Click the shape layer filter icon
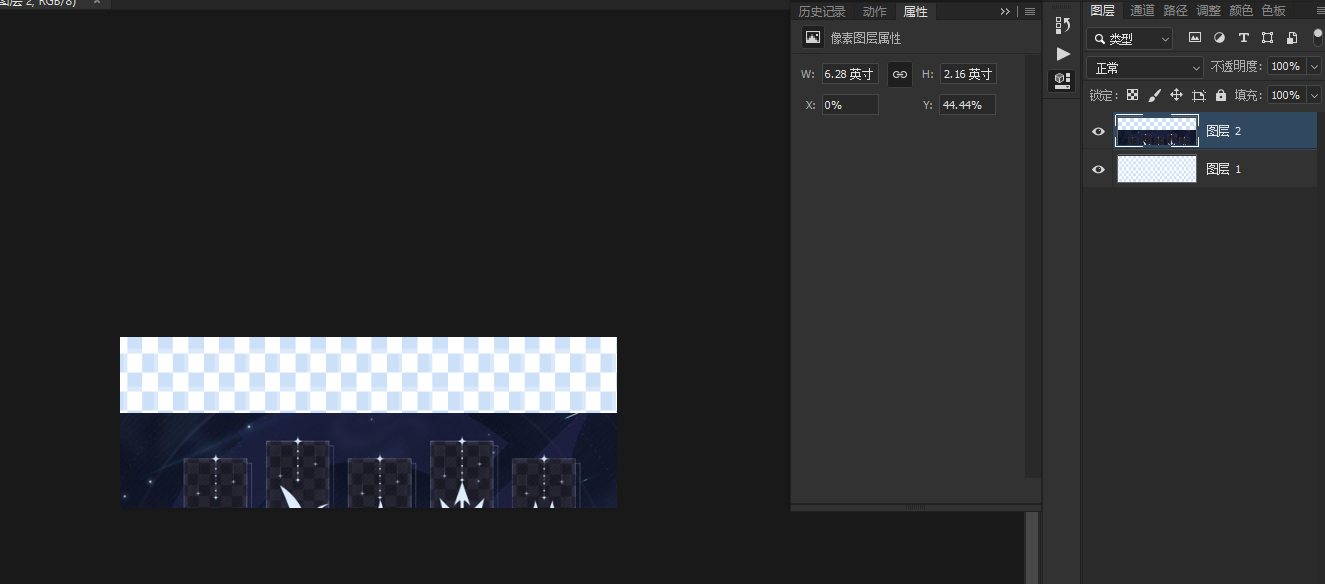The height and width of the screenshot is (584, 1325). tap(1267, 38)
